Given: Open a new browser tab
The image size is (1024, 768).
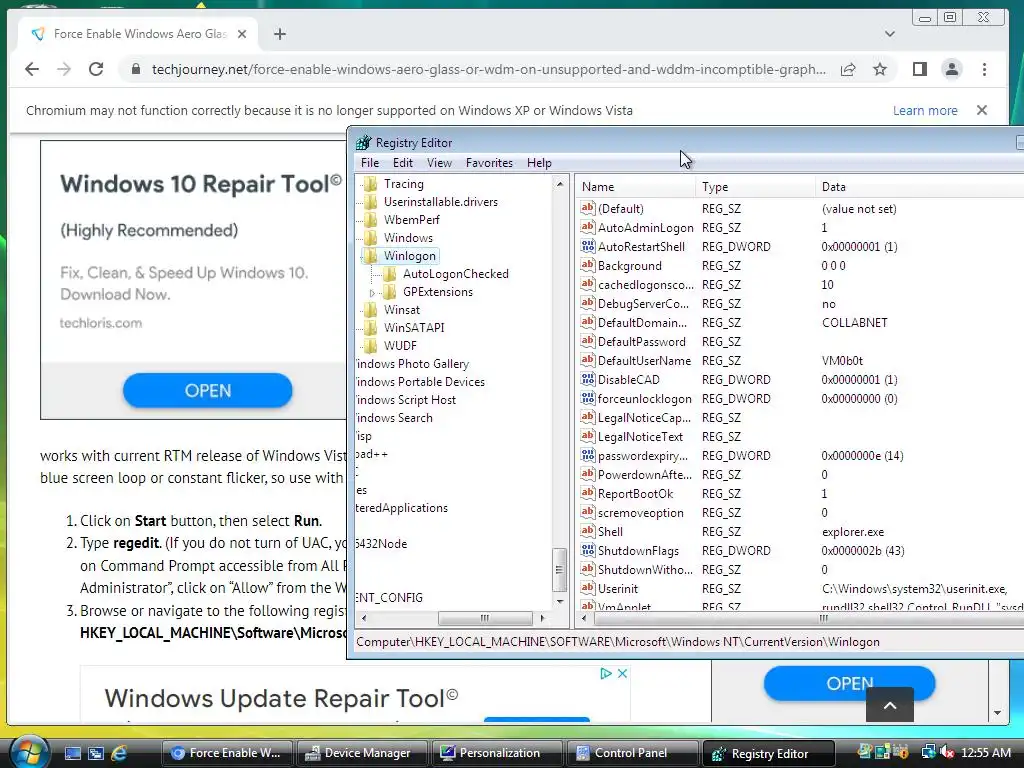Looking at the screenshot, I should coord(280,34).
